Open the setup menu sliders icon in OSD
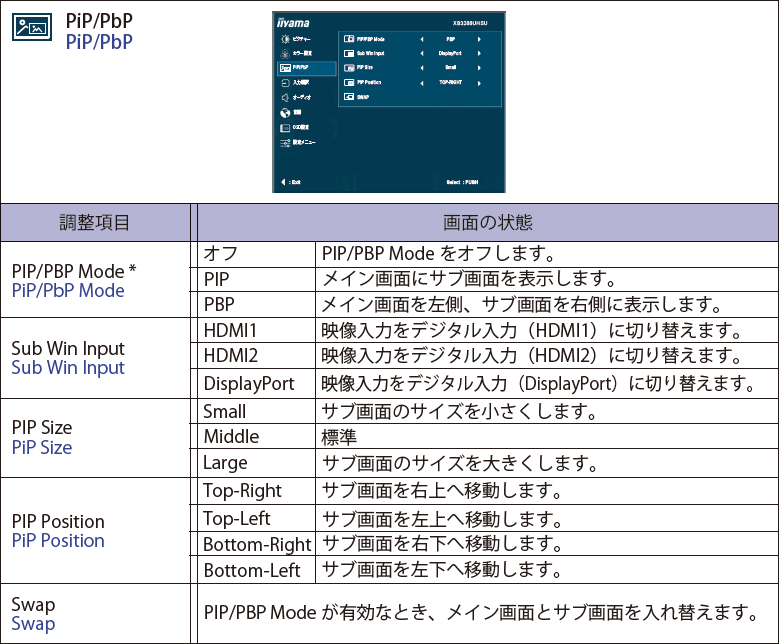This screenshot has width=779, height=644. 285,143
